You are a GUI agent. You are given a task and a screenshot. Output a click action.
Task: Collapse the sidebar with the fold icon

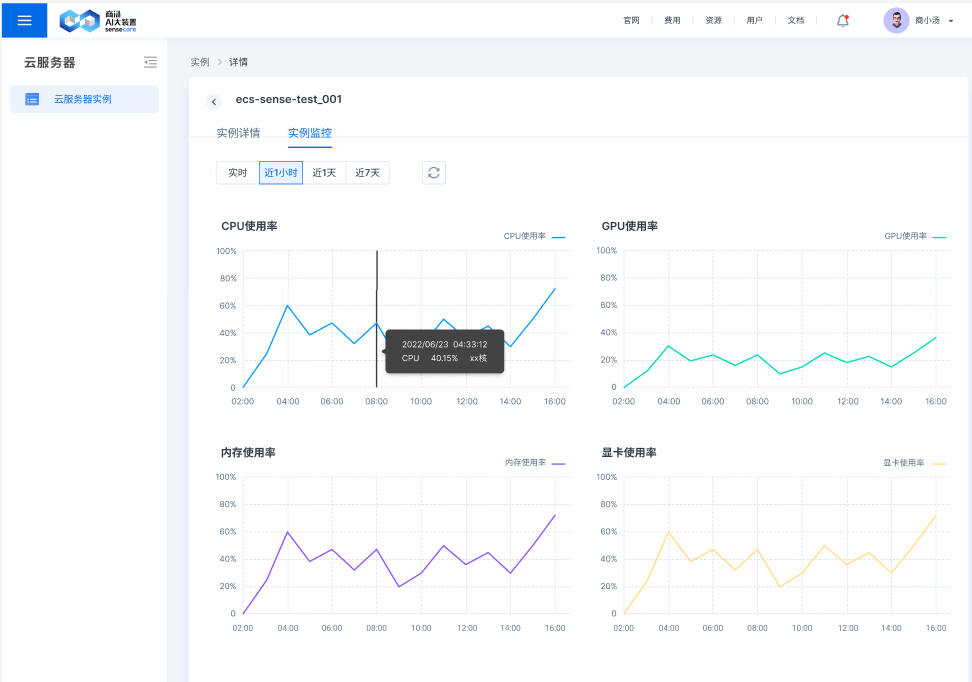click(x=150, y=62)
